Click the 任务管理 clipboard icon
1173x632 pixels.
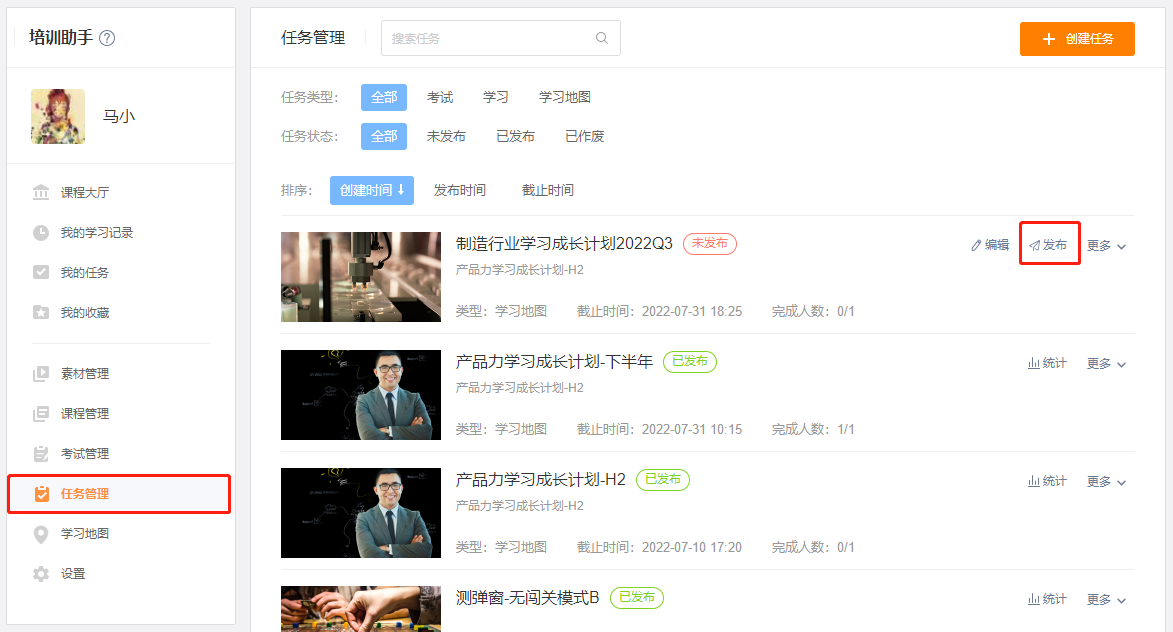[x=42, y=494]
